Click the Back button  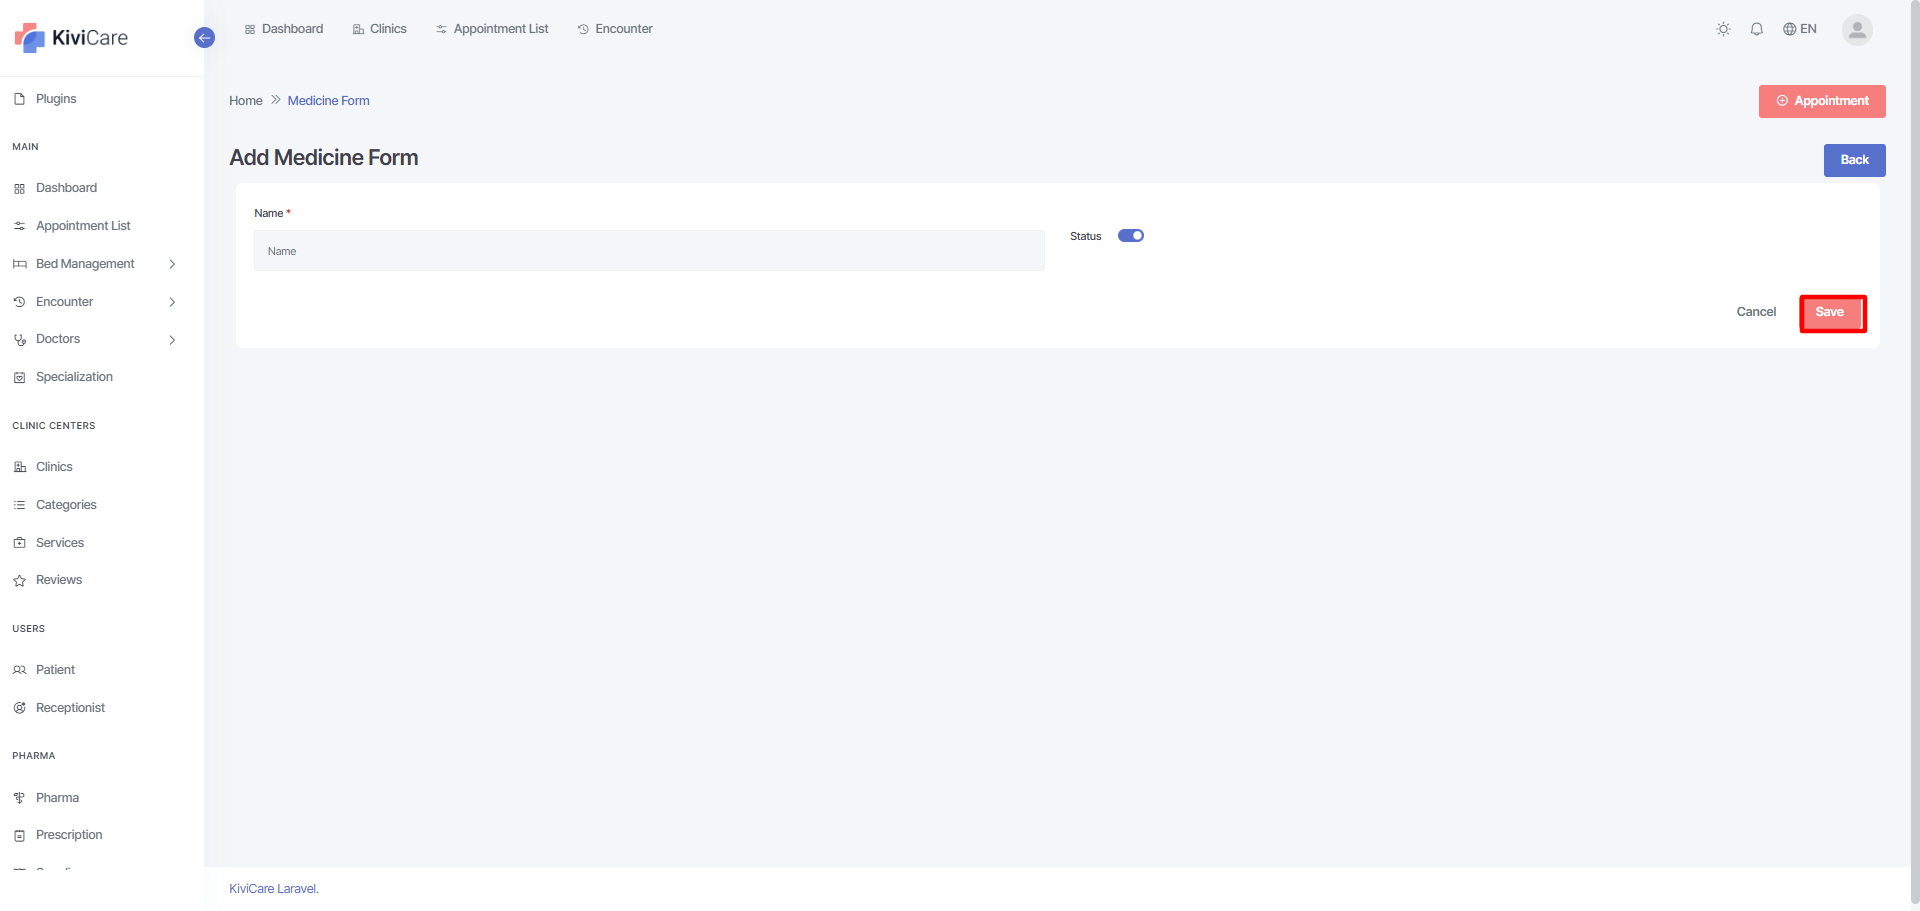1854,160
